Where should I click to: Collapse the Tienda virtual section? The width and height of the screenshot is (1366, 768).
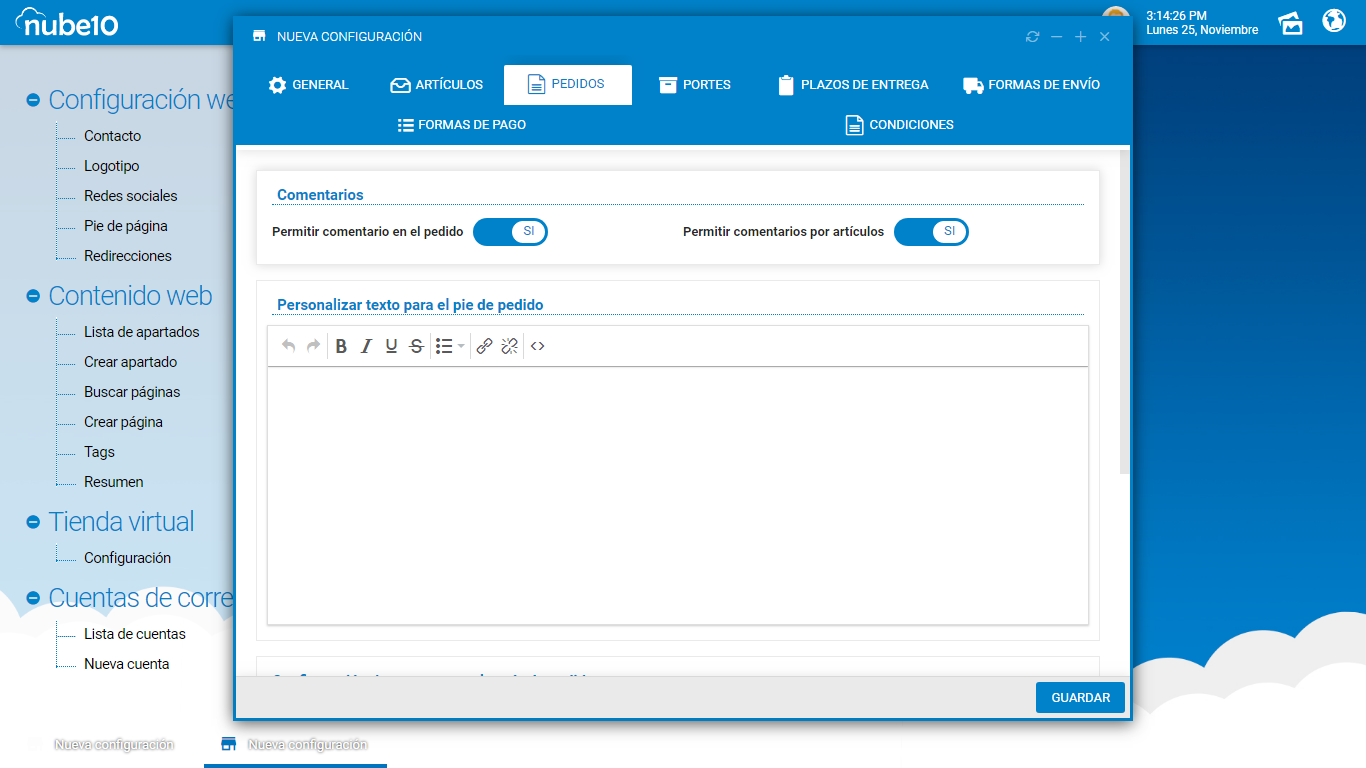coord(33,523)
